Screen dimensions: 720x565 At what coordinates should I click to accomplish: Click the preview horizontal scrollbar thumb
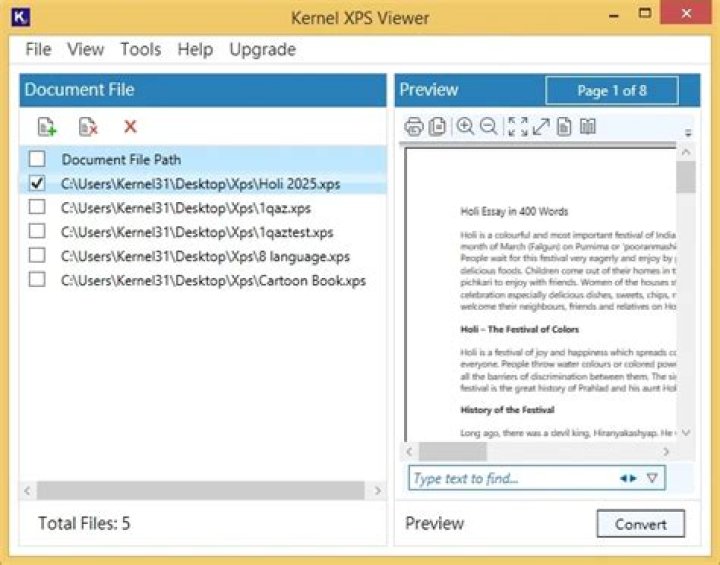click(453, 452)
